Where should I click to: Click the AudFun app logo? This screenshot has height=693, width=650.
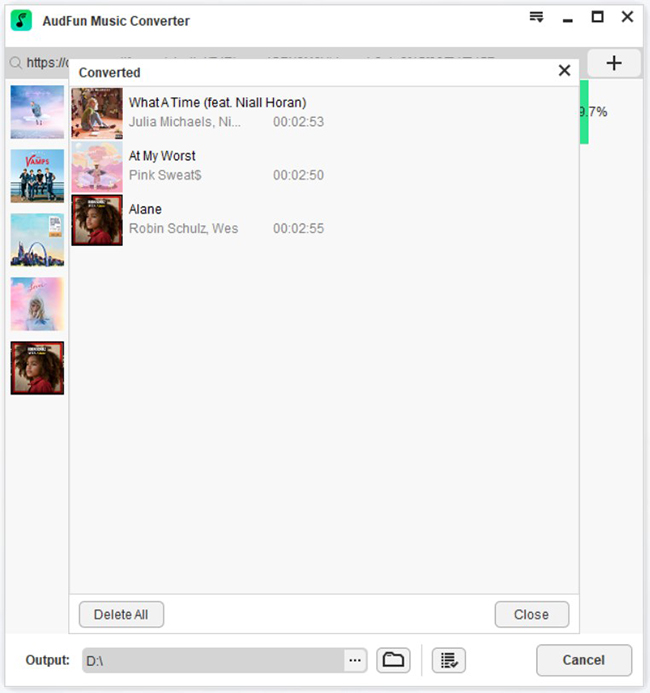pos(21,21)
